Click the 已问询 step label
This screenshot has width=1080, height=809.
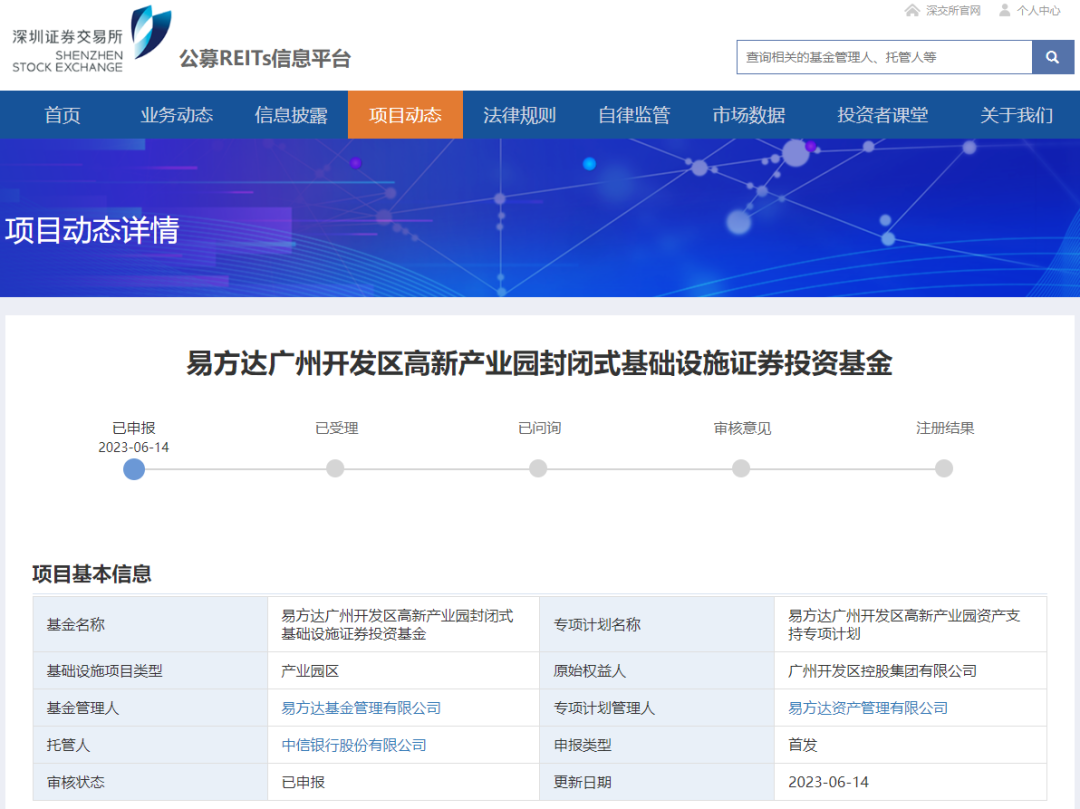click(539, 428)
